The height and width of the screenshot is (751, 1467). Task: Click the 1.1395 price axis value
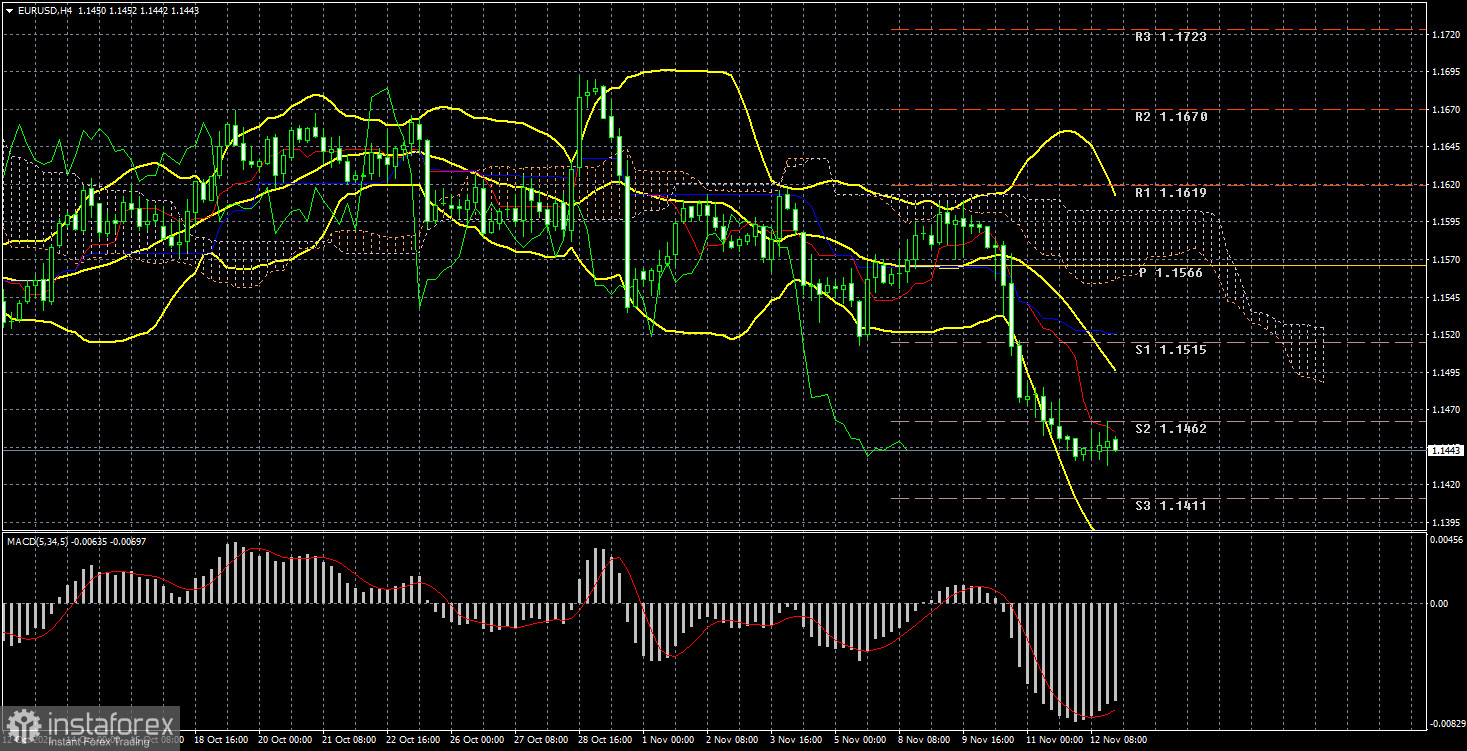pyautogui.click(x=1447, y=523)
